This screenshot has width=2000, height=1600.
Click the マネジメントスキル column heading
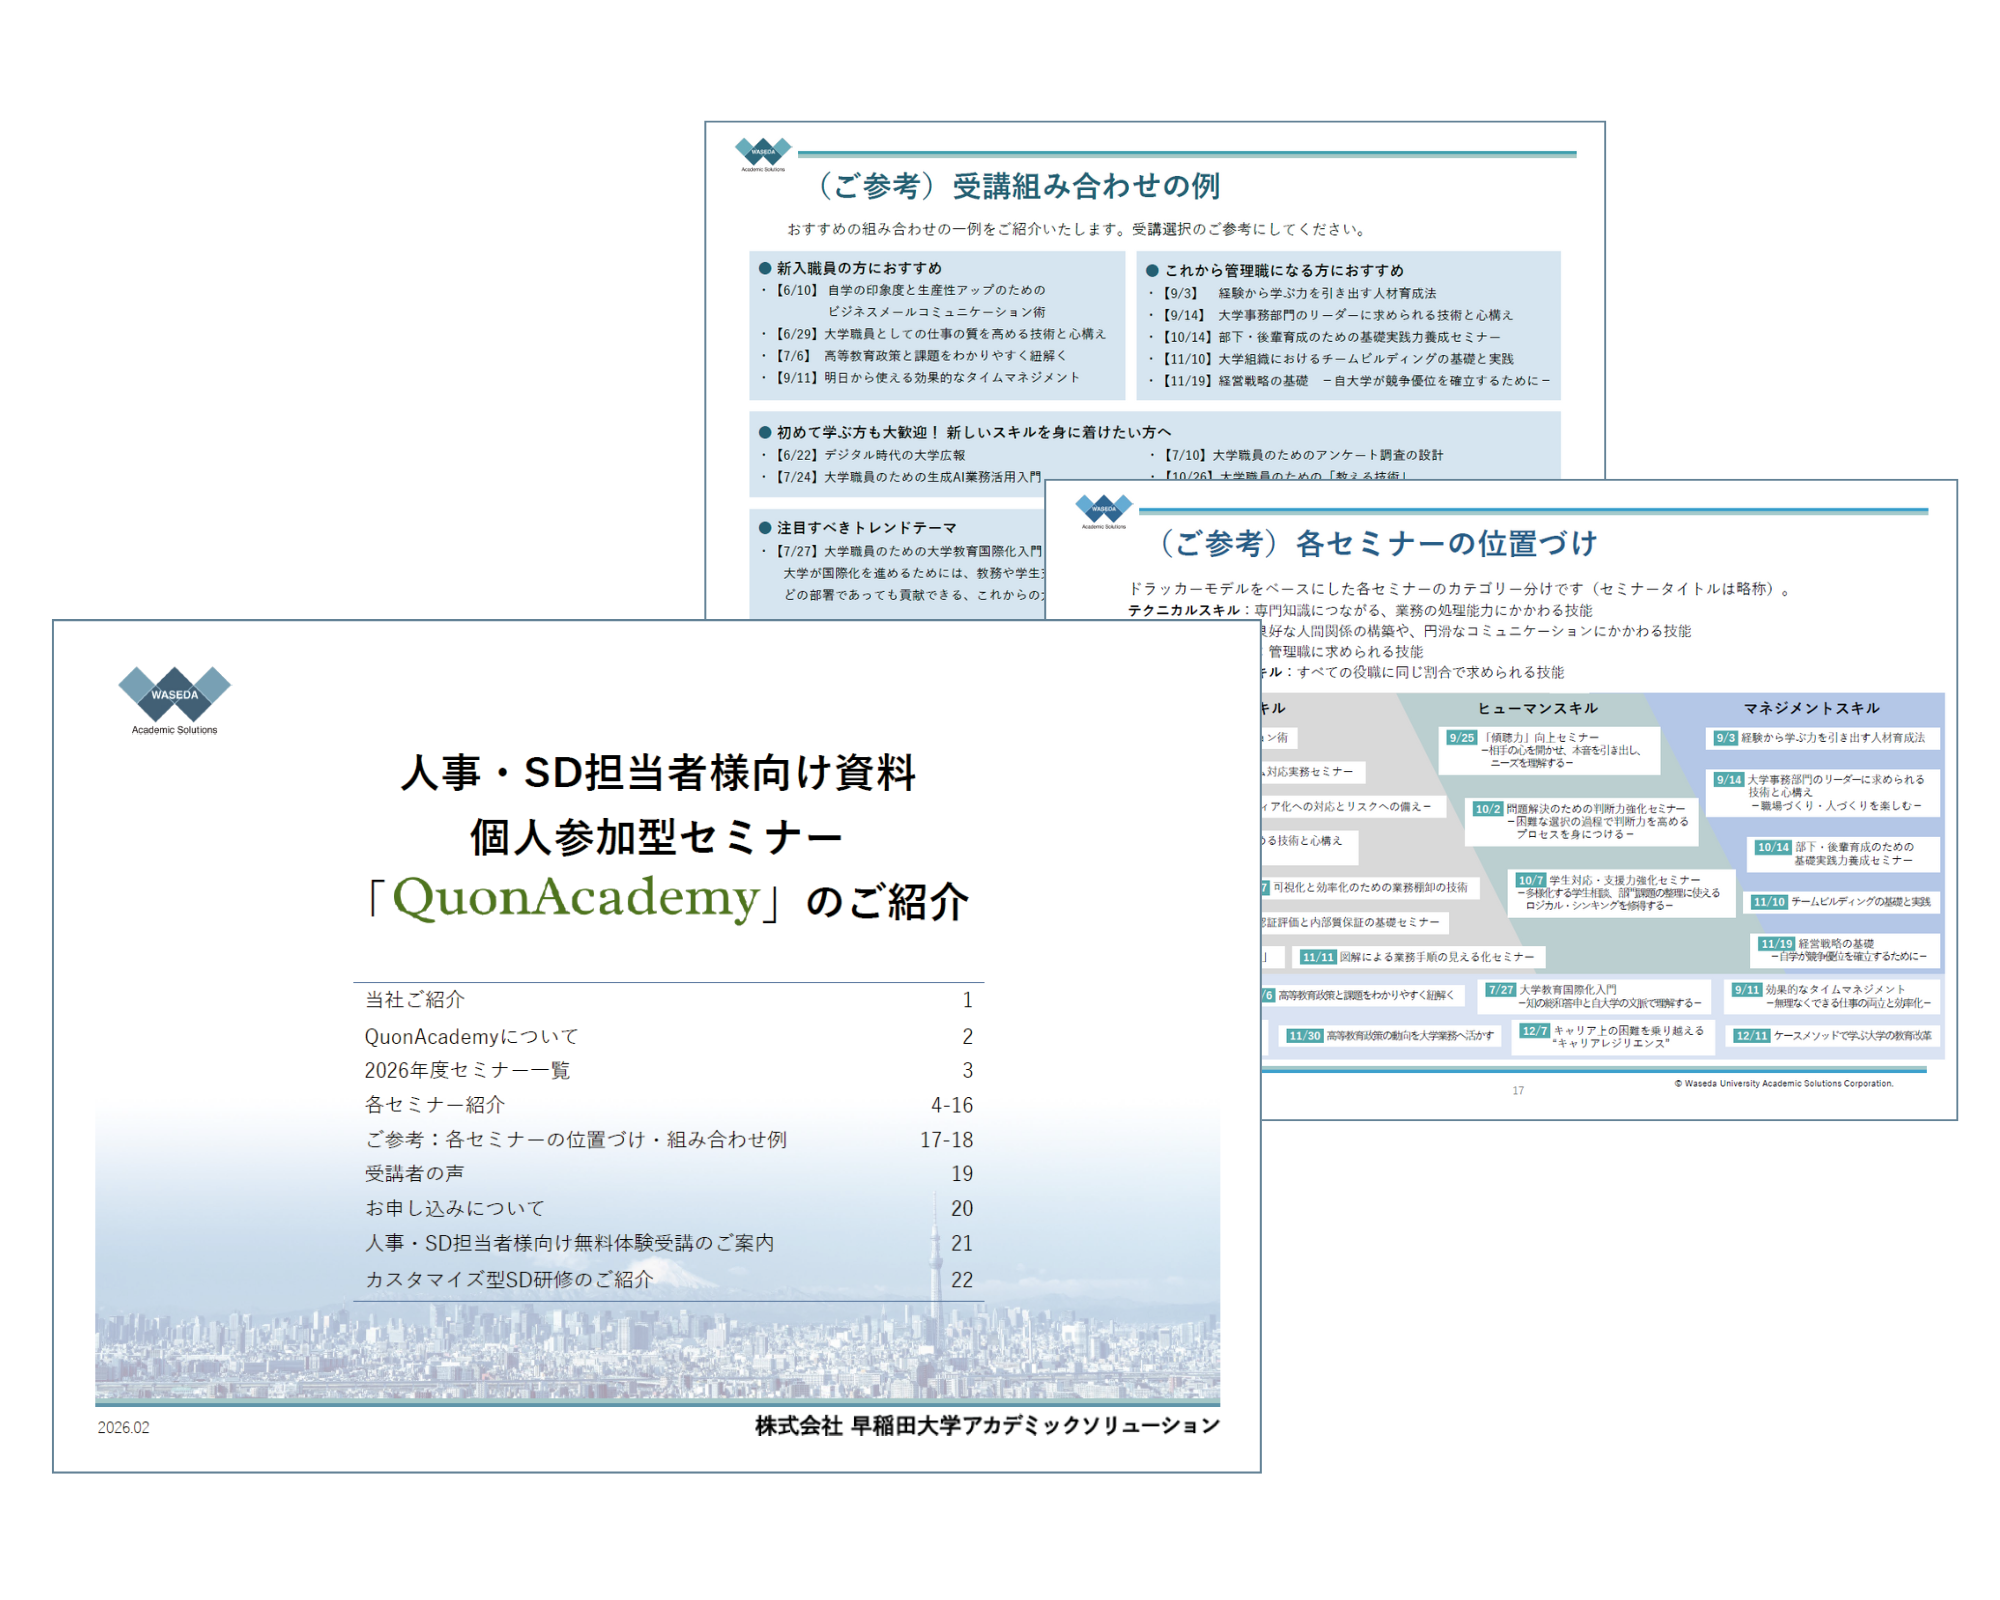click(x=1811, y=708)
